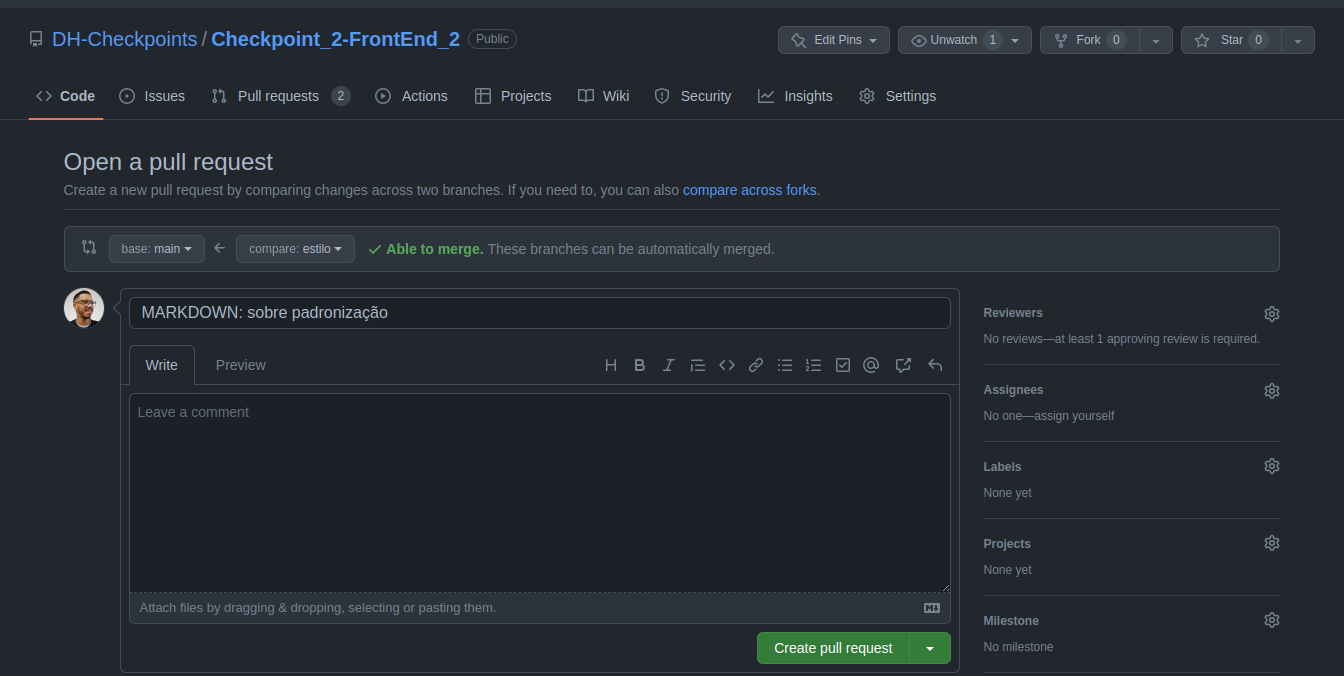Go to the Issues tab
This screenshot has height=676, width=1344.
[152, 96]
